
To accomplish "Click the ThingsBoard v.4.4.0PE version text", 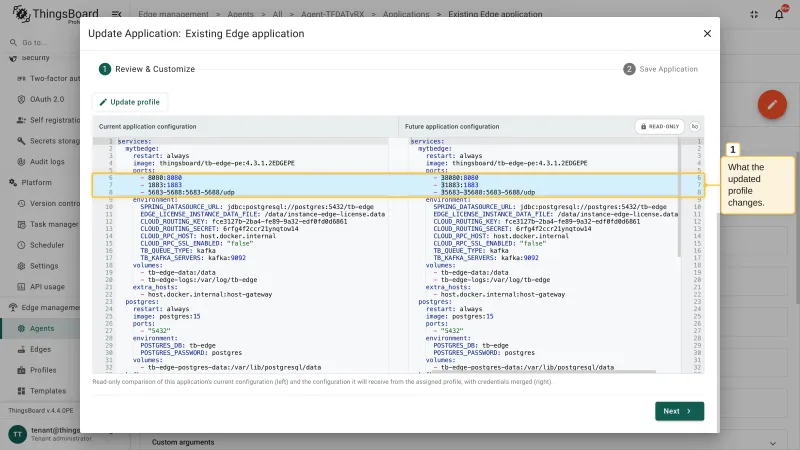I will (41, 410).
